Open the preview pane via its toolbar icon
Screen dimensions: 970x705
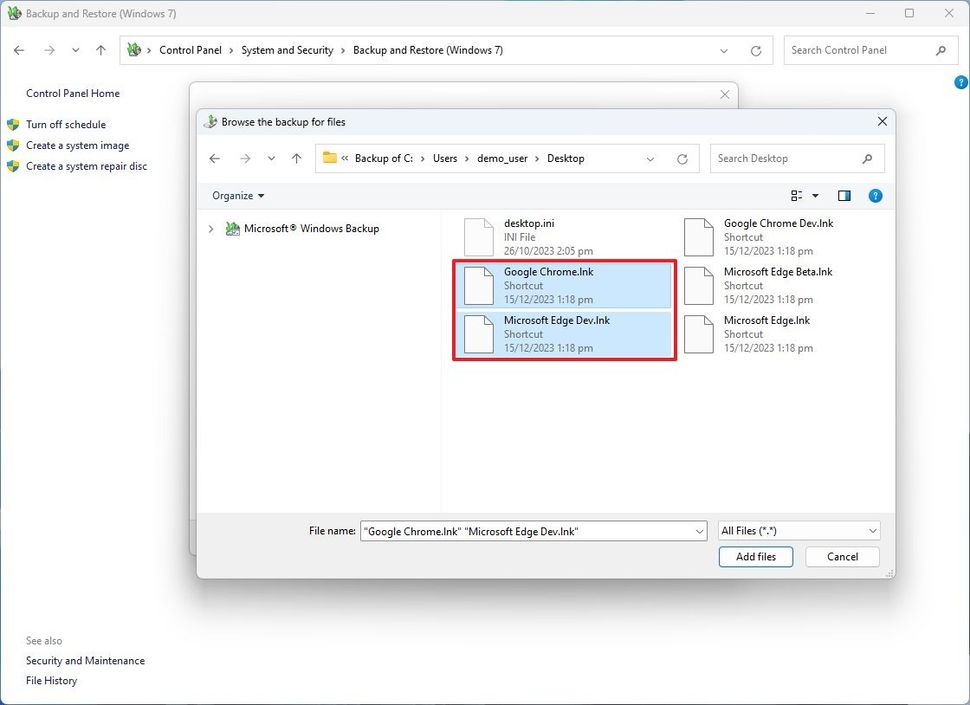coord(843,195)
